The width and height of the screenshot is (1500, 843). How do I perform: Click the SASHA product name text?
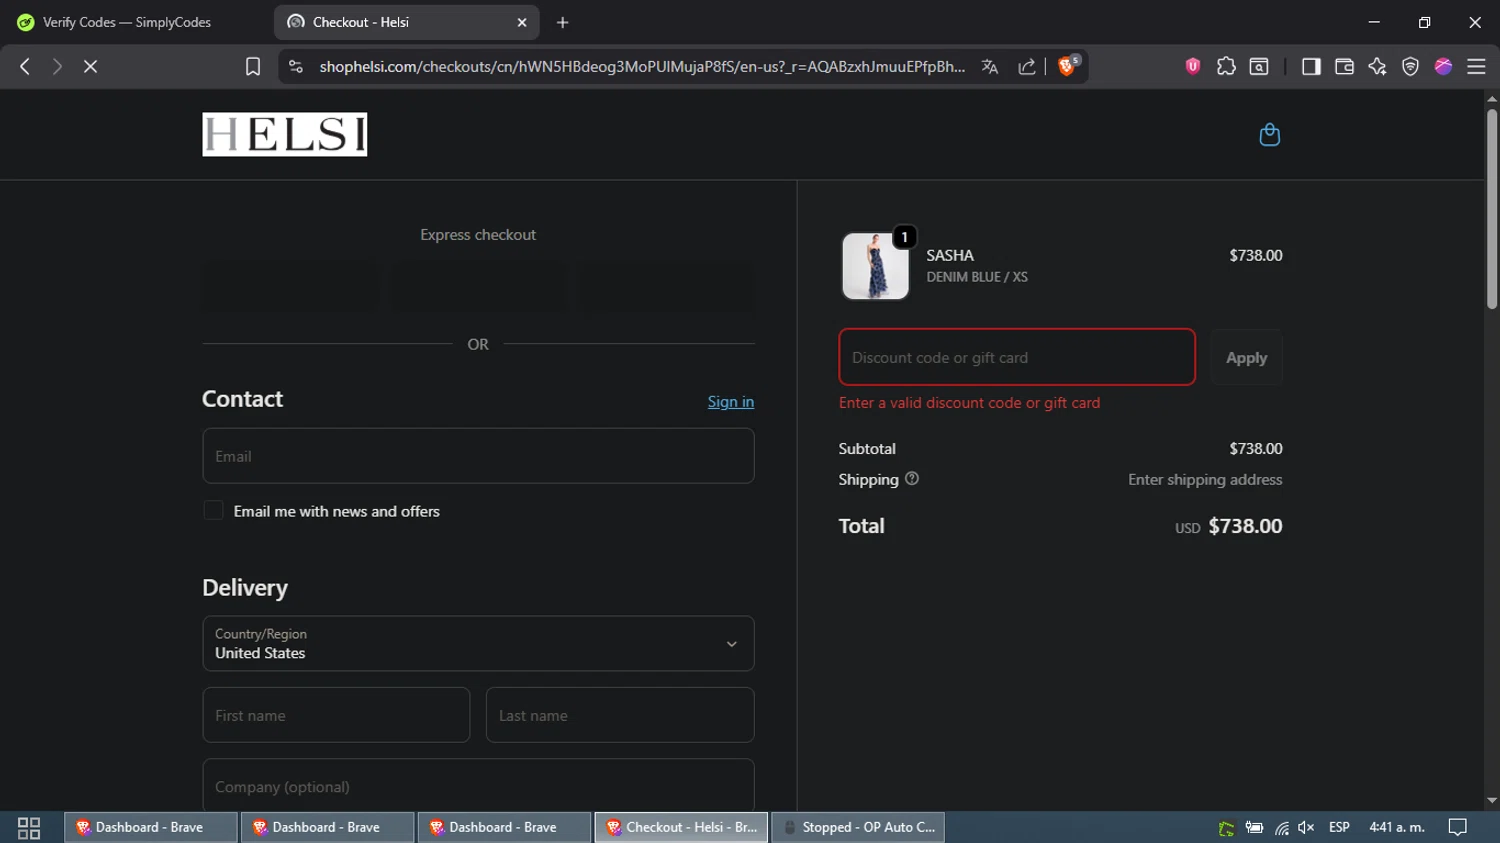(x=950, y=255)
